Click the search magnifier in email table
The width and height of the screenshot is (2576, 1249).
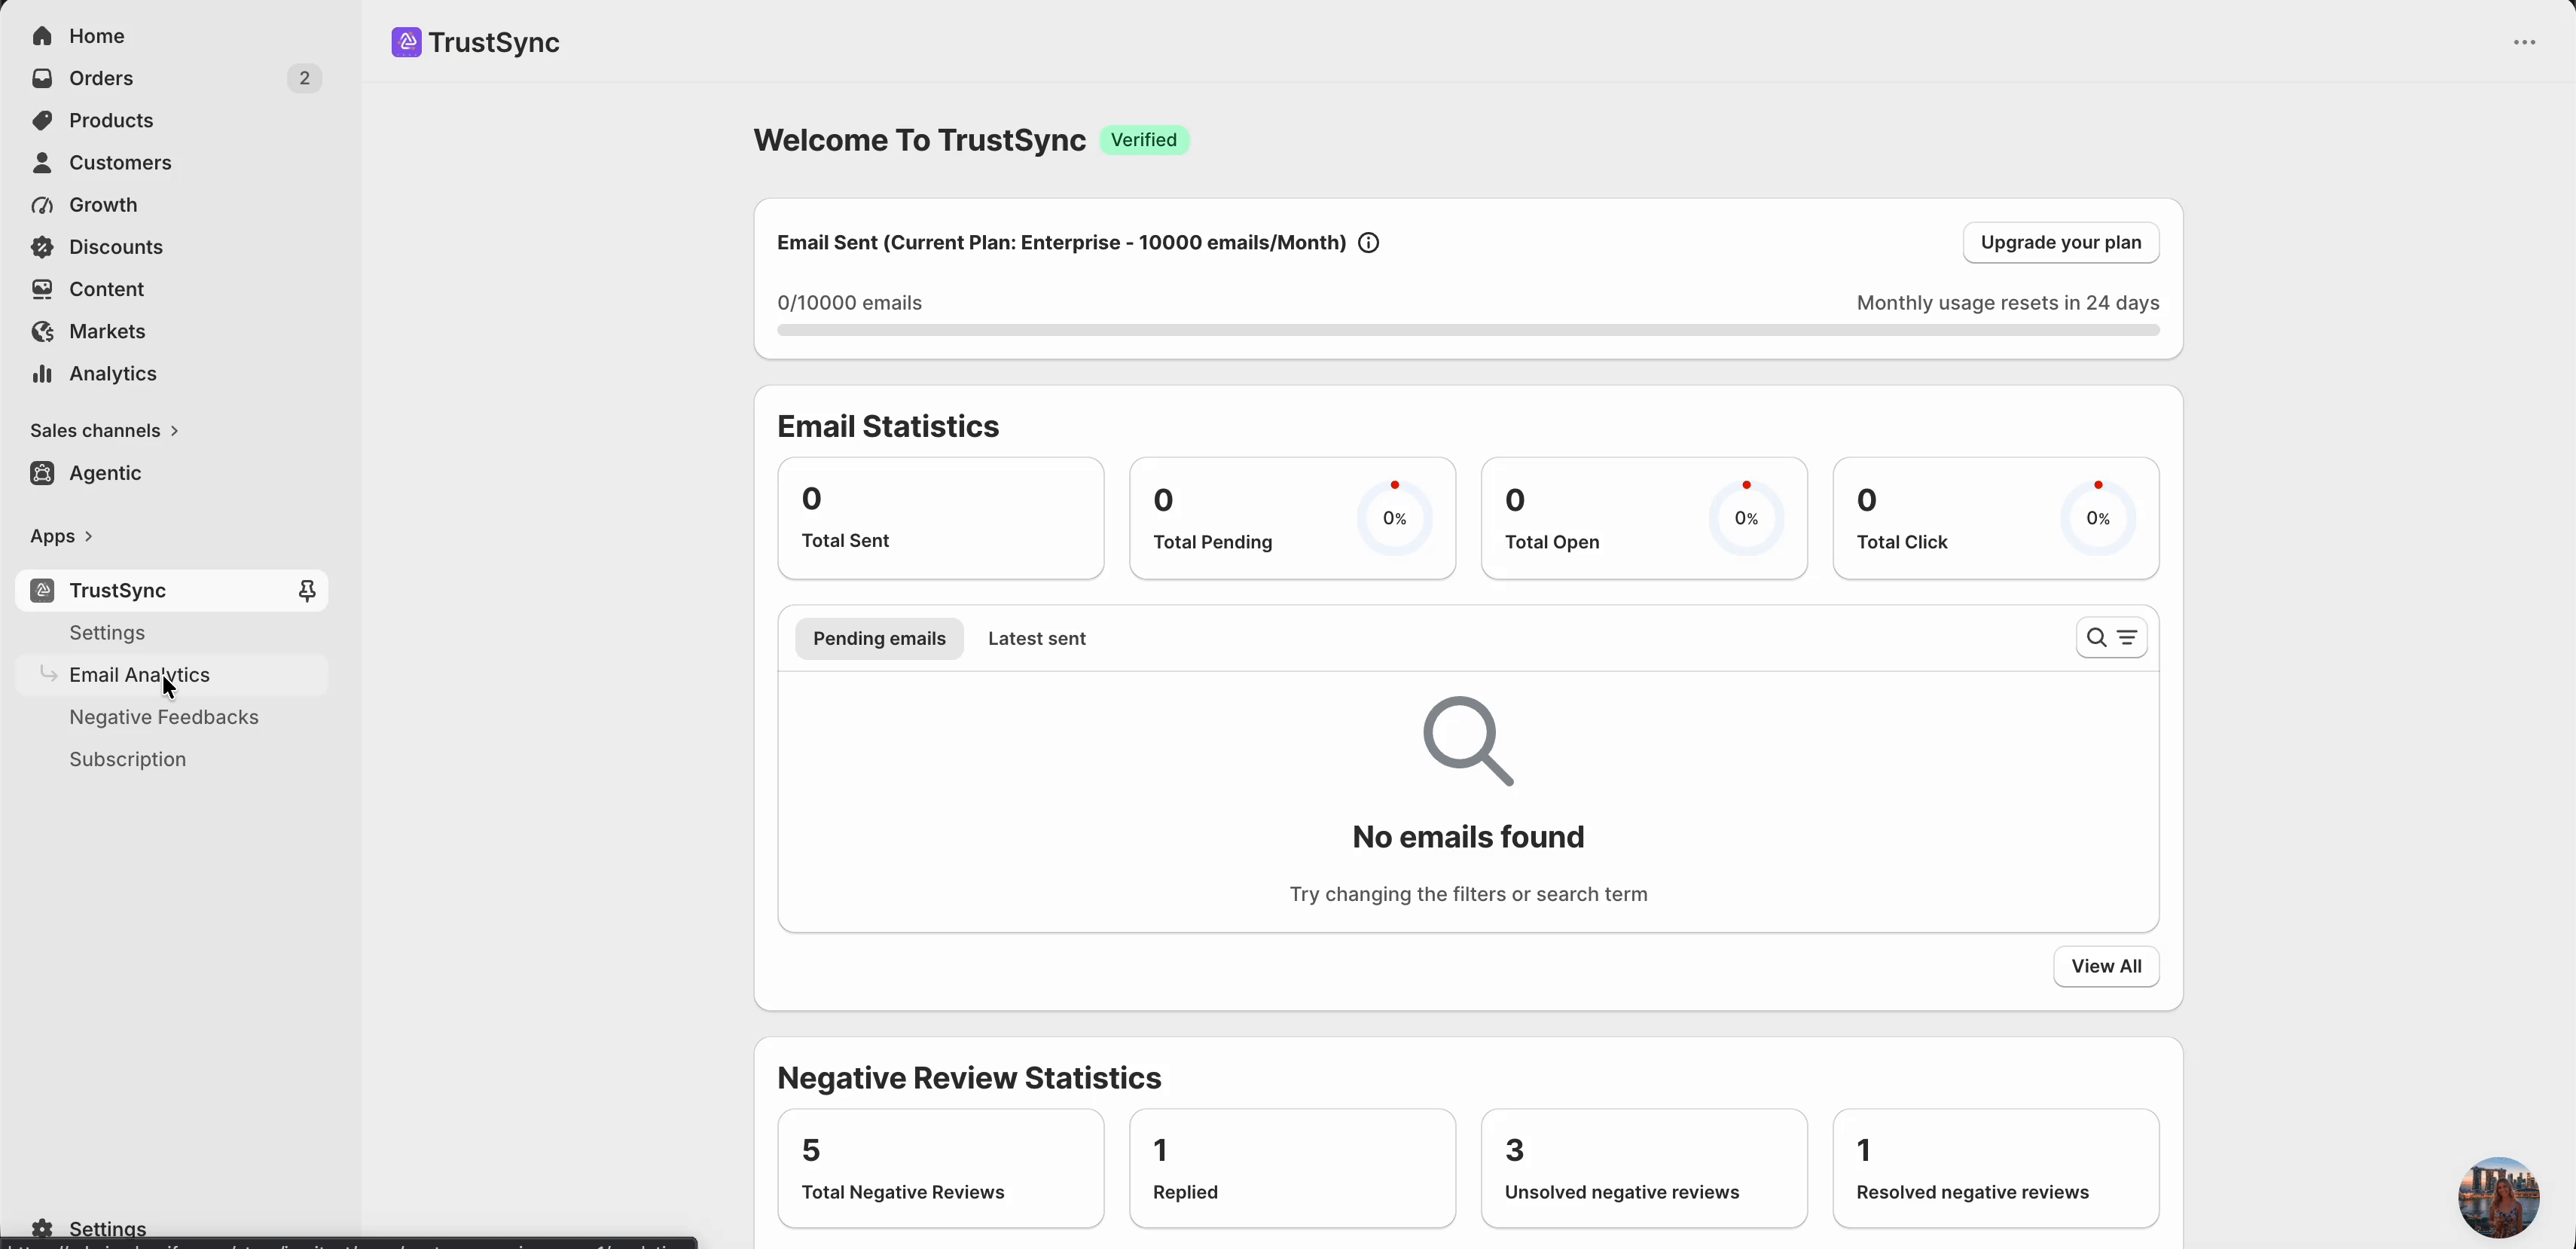point(2097,638)
